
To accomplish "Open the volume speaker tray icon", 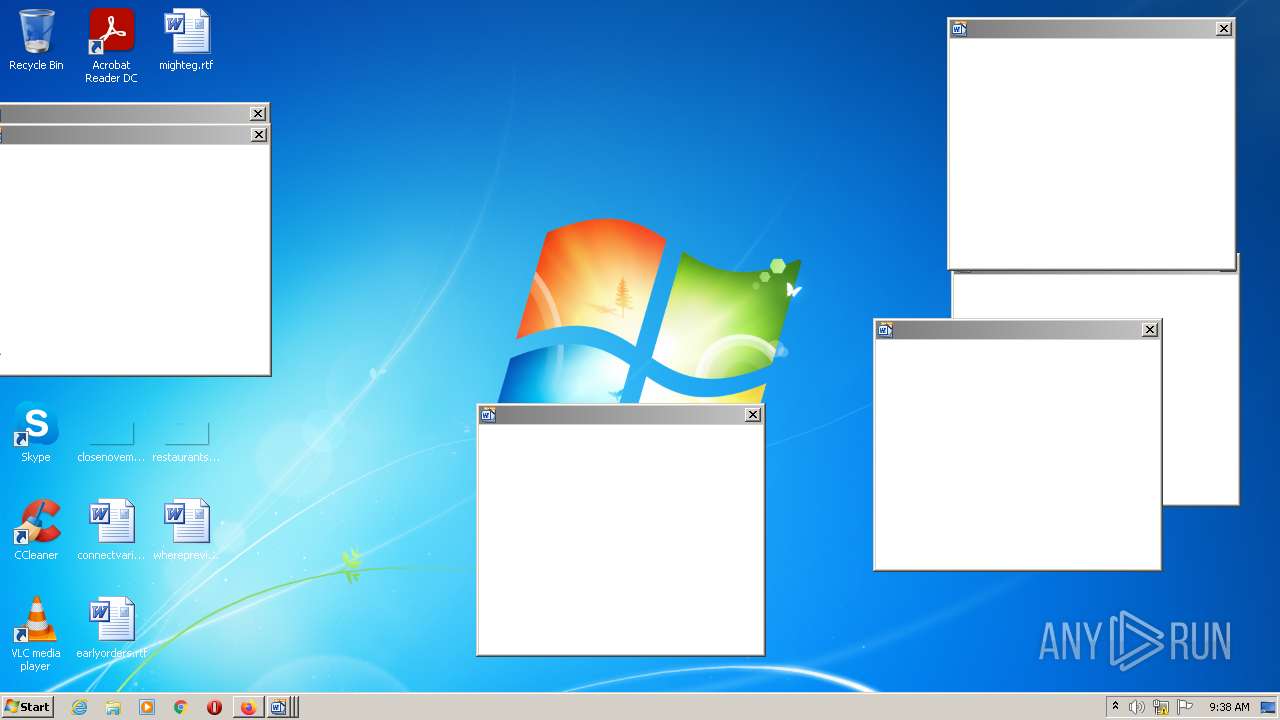I will coord(1137,707).
